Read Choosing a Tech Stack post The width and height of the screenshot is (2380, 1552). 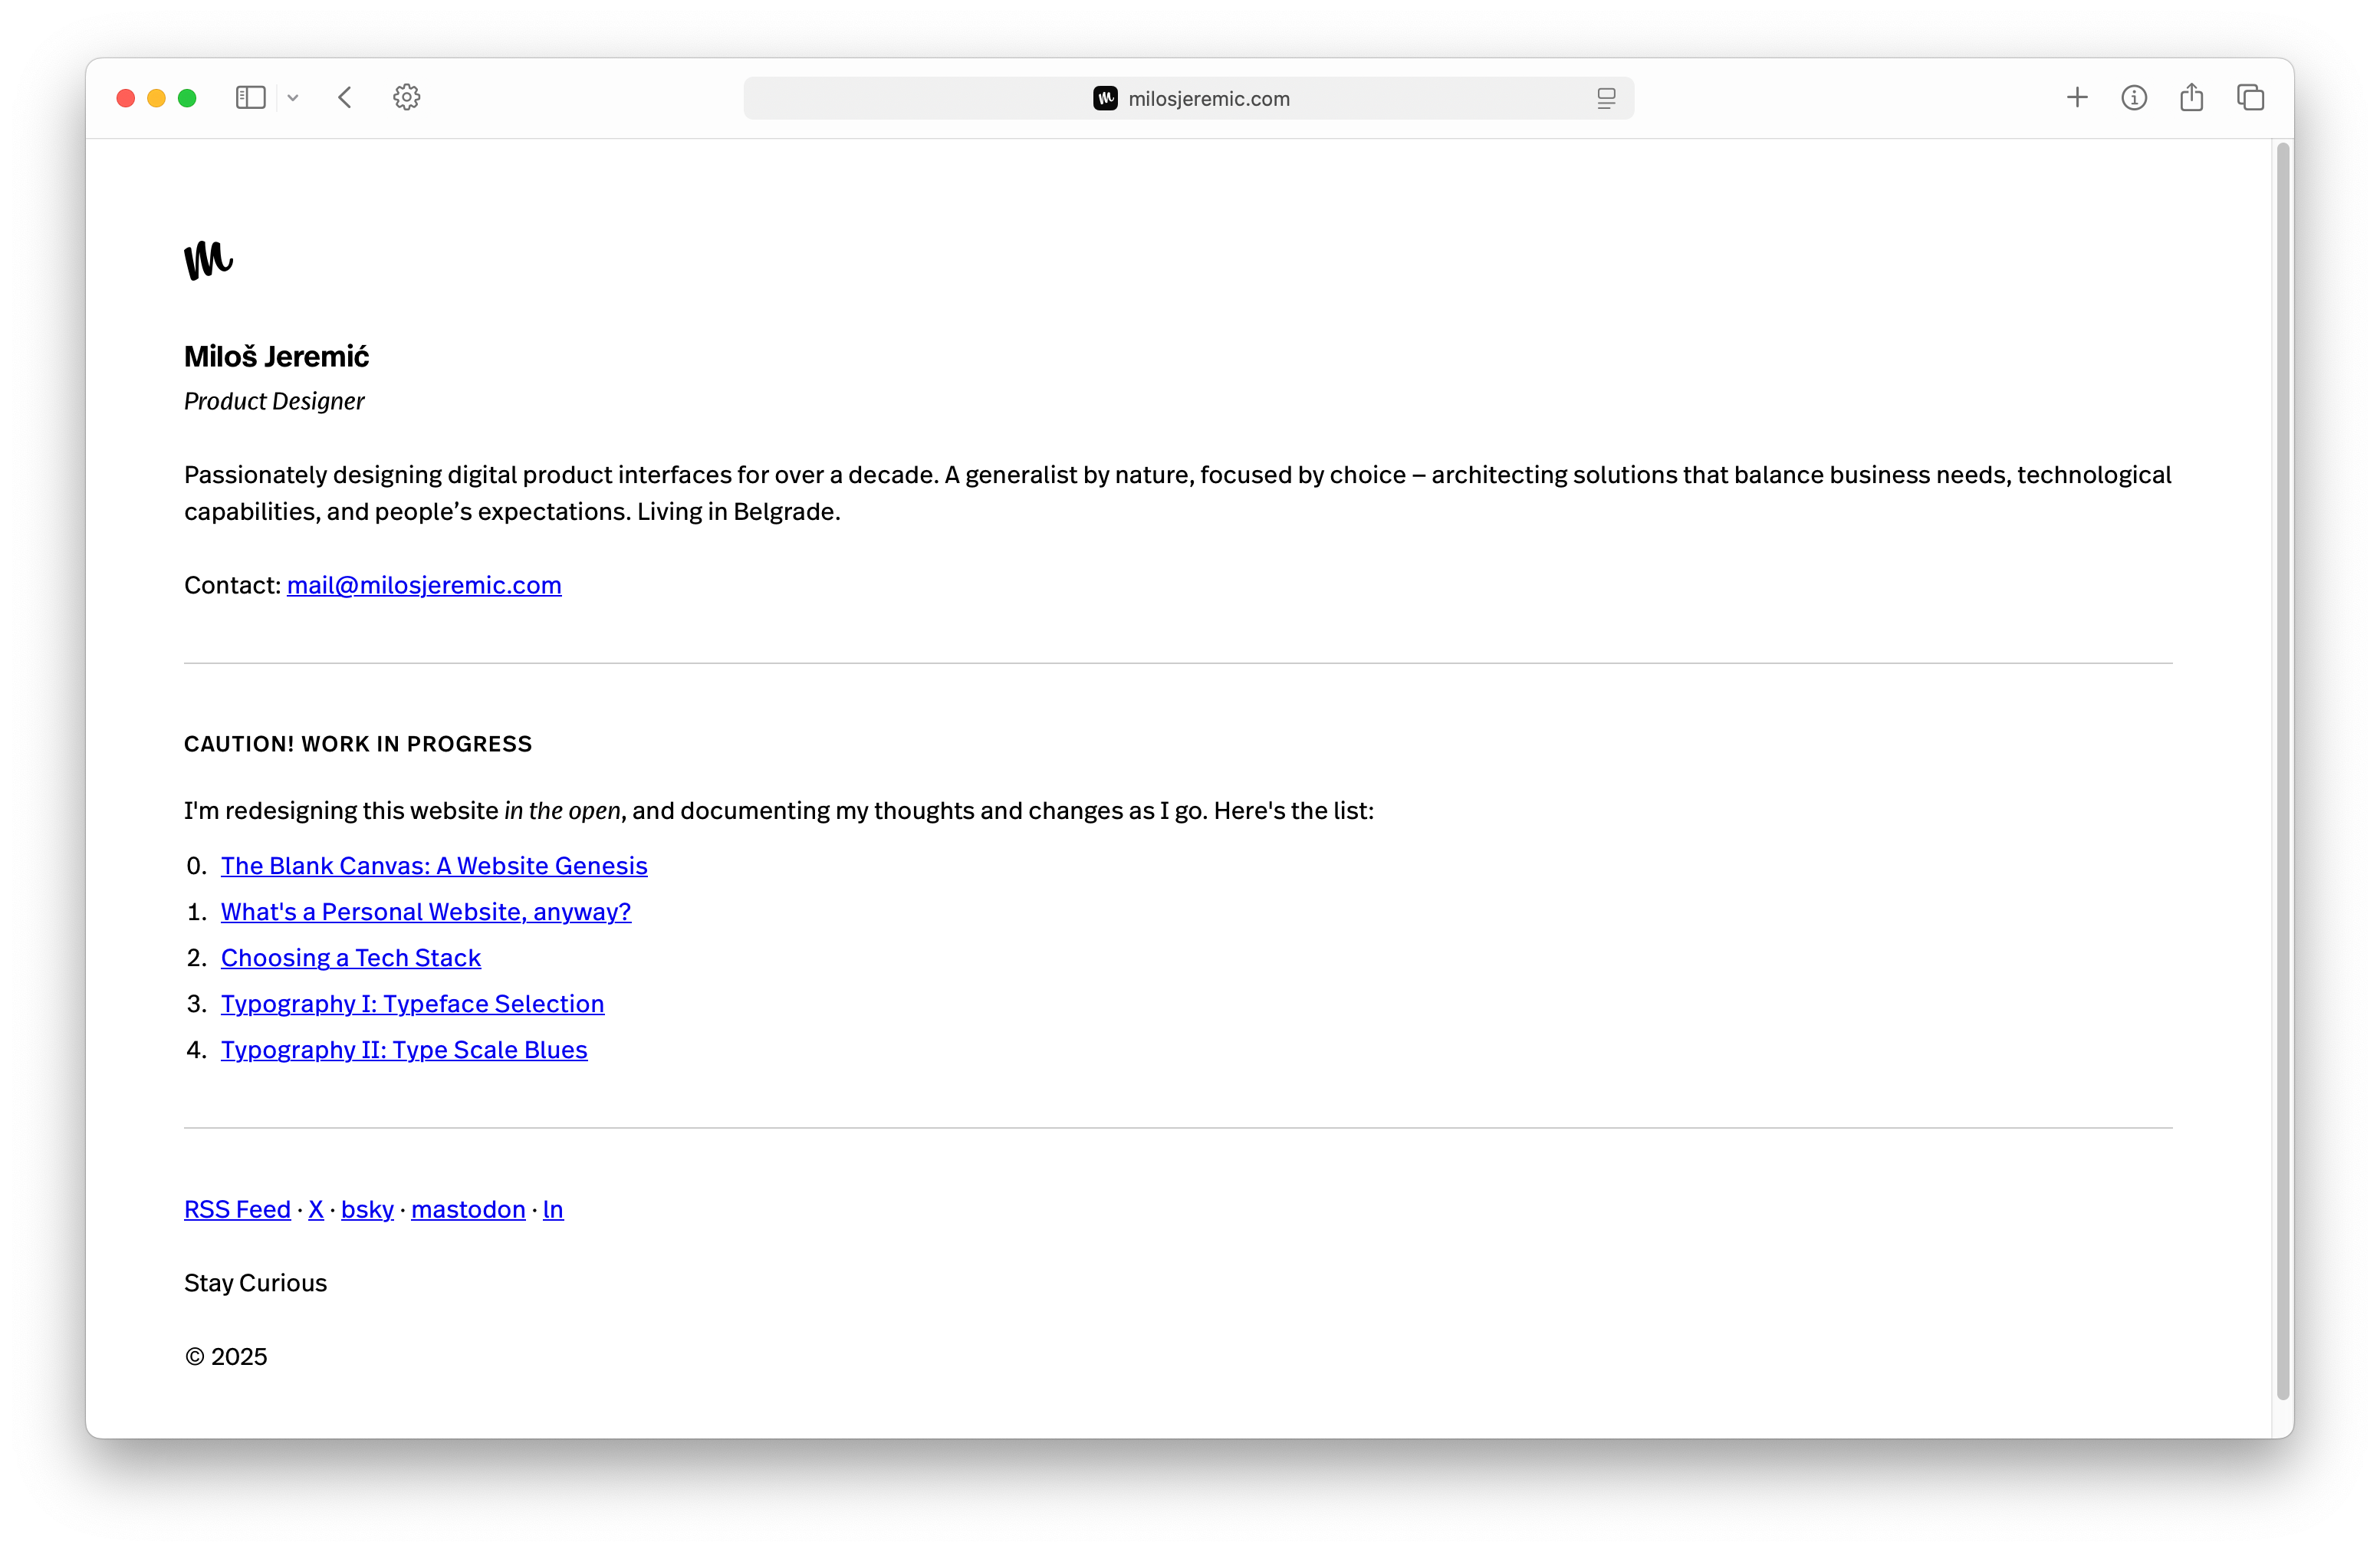[351, 958]
